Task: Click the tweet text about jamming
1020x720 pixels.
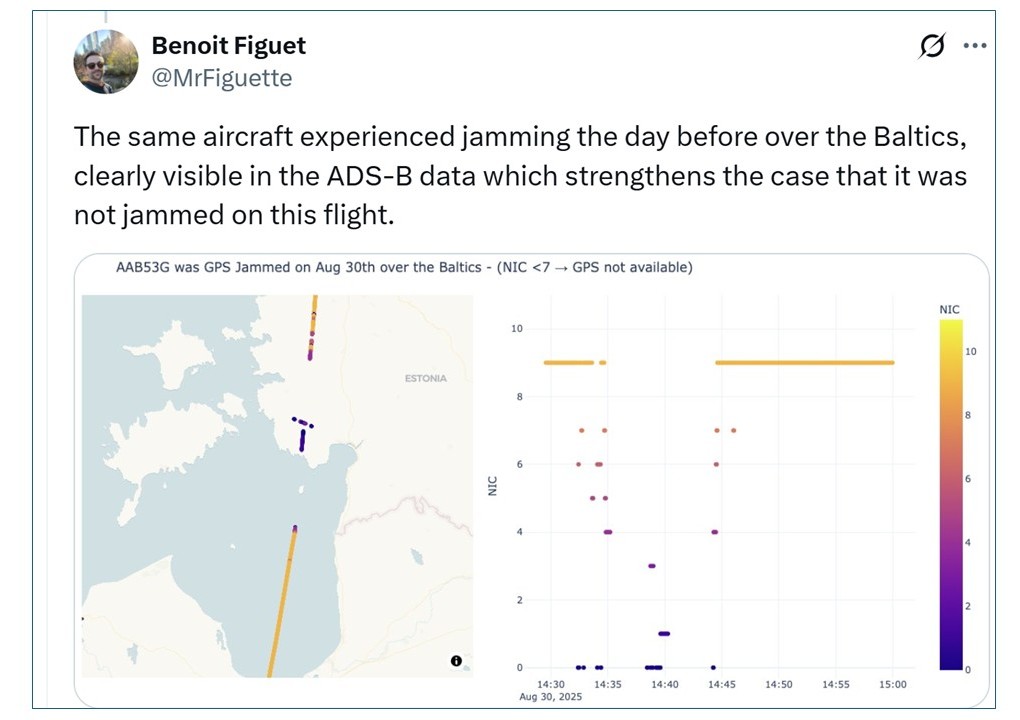Action: click(x=519, y=175)
